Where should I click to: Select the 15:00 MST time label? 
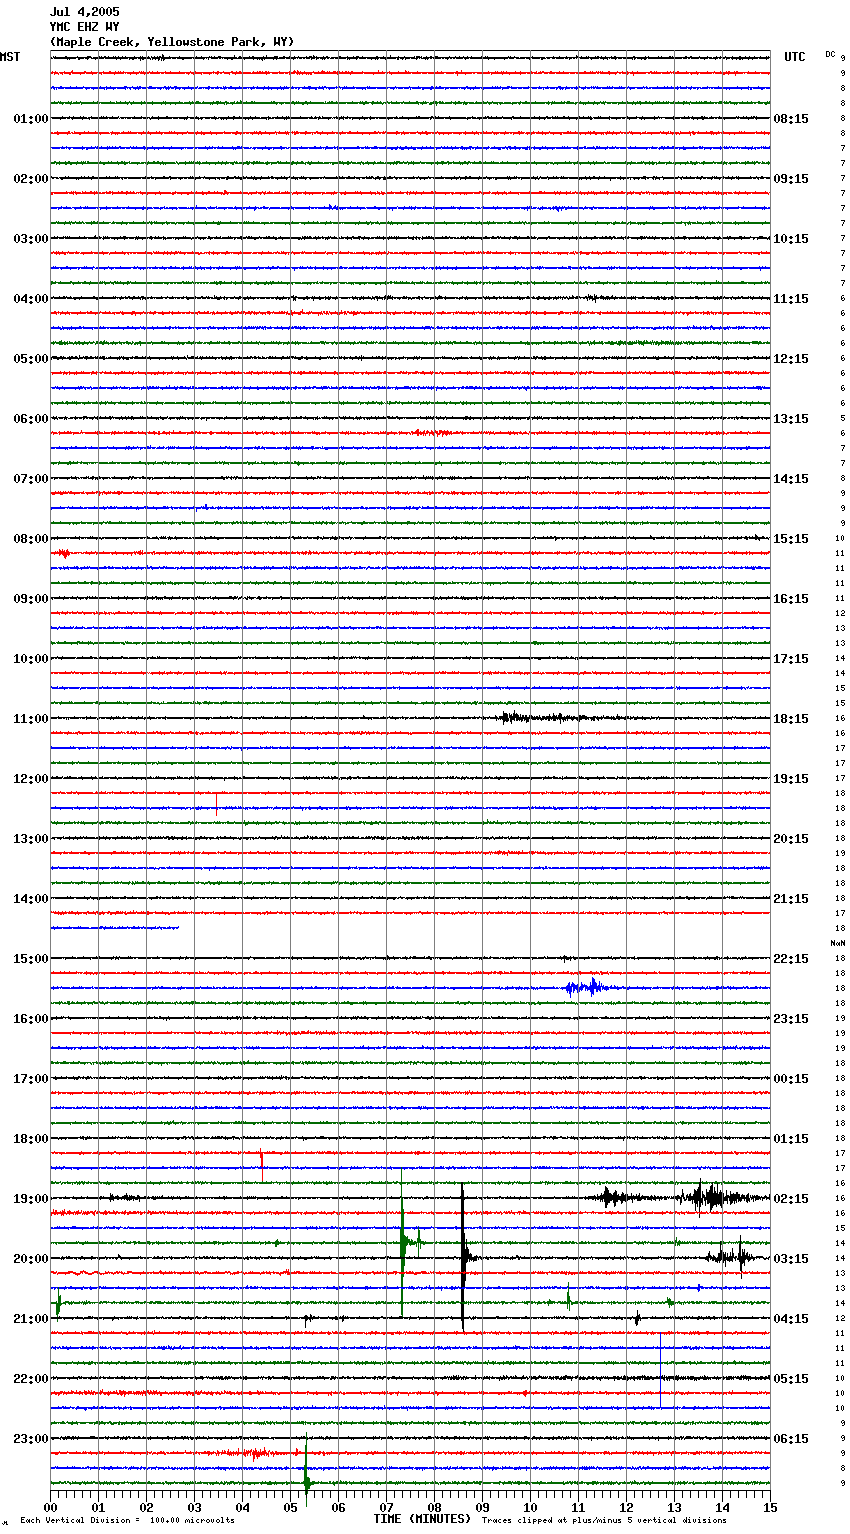click(x=31, y=959)
